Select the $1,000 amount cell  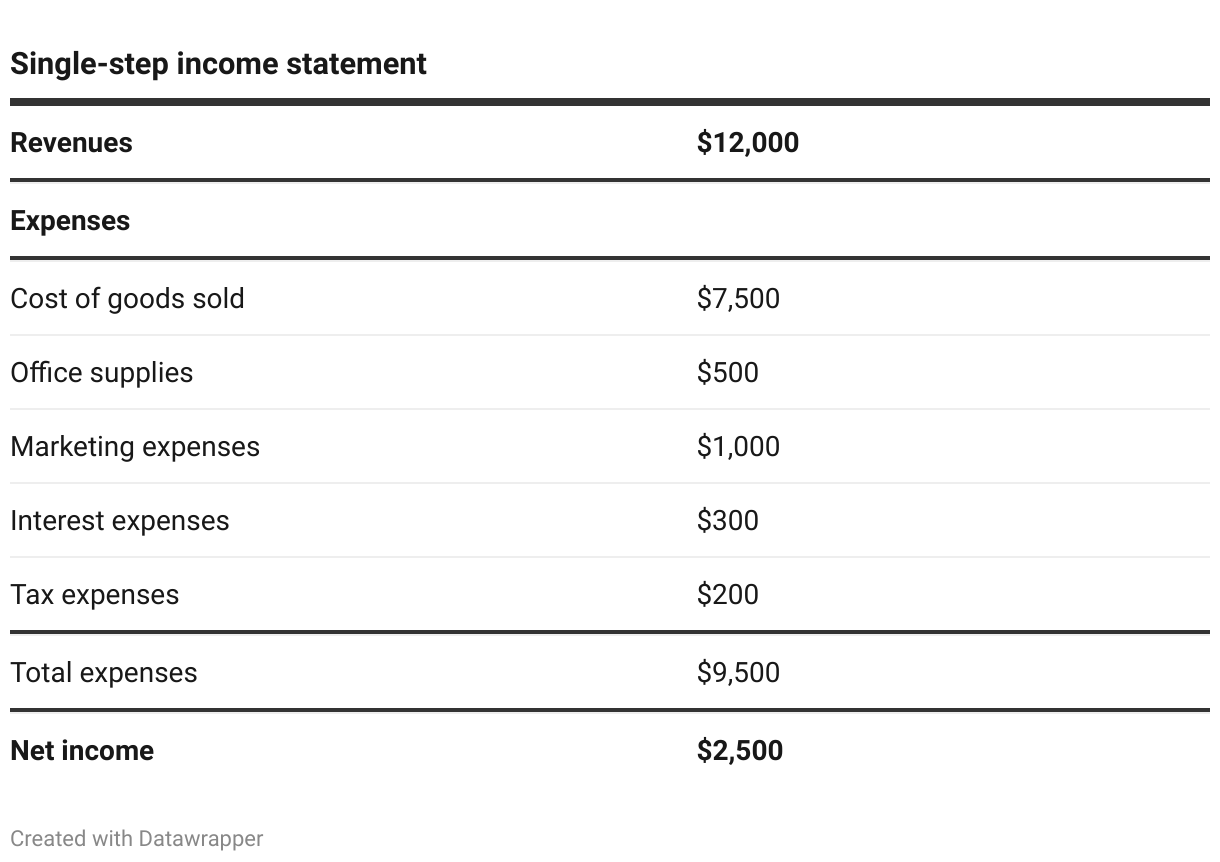(x=737, y=447)
